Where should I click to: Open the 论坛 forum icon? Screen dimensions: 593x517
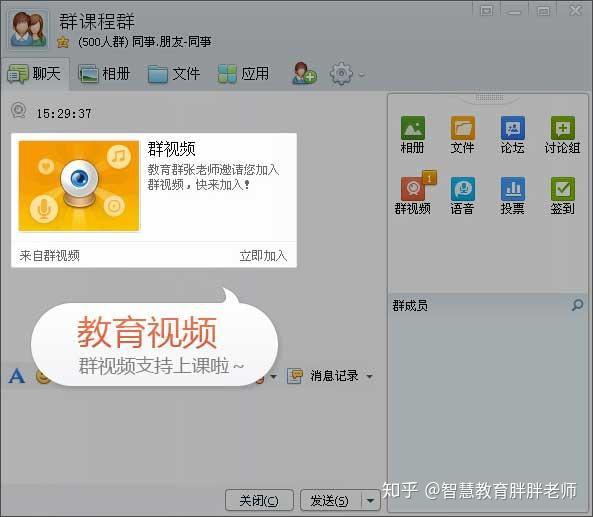[x=512, y=135]
